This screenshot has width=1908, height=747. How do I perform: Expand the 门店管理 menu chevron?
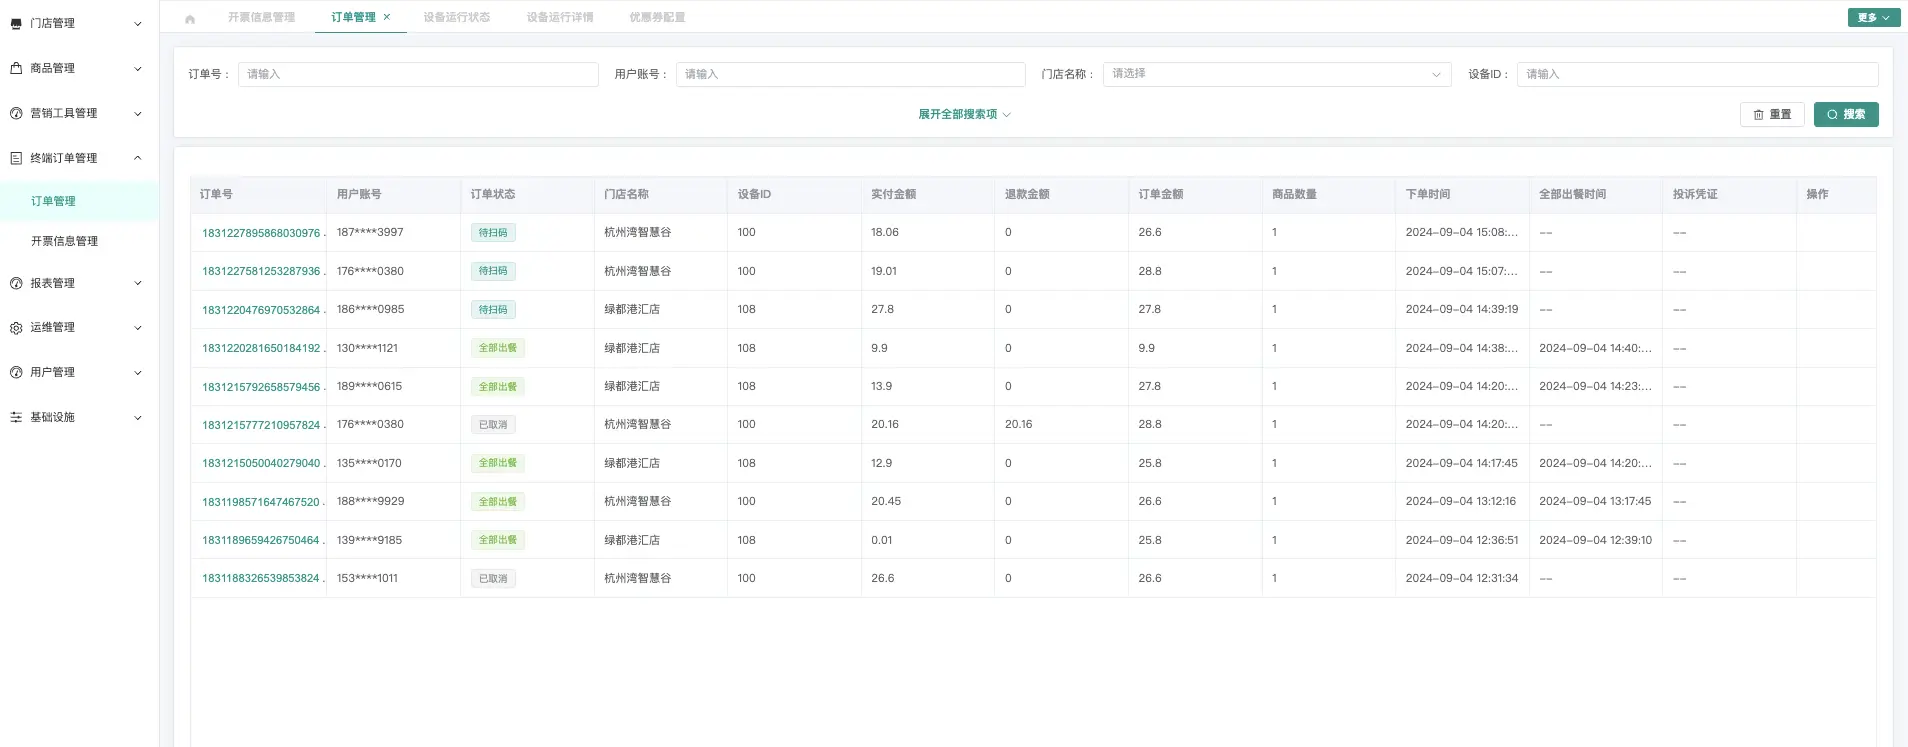coord(138,24)
